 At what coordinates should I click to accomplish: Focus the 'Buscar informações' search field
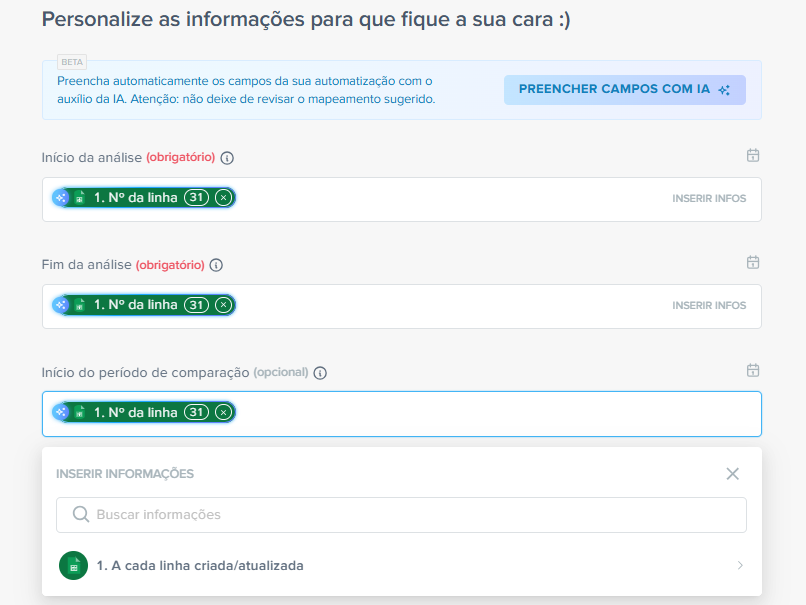400,515
